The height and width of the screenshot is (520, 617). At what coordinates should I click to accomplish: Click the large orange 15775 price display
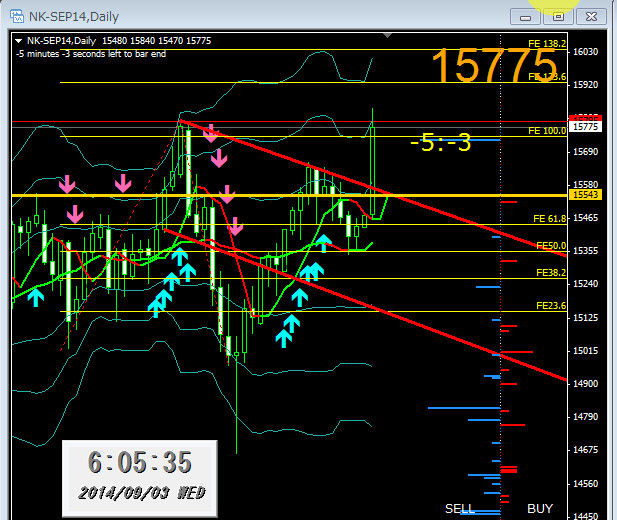click(x=494, y=65)
